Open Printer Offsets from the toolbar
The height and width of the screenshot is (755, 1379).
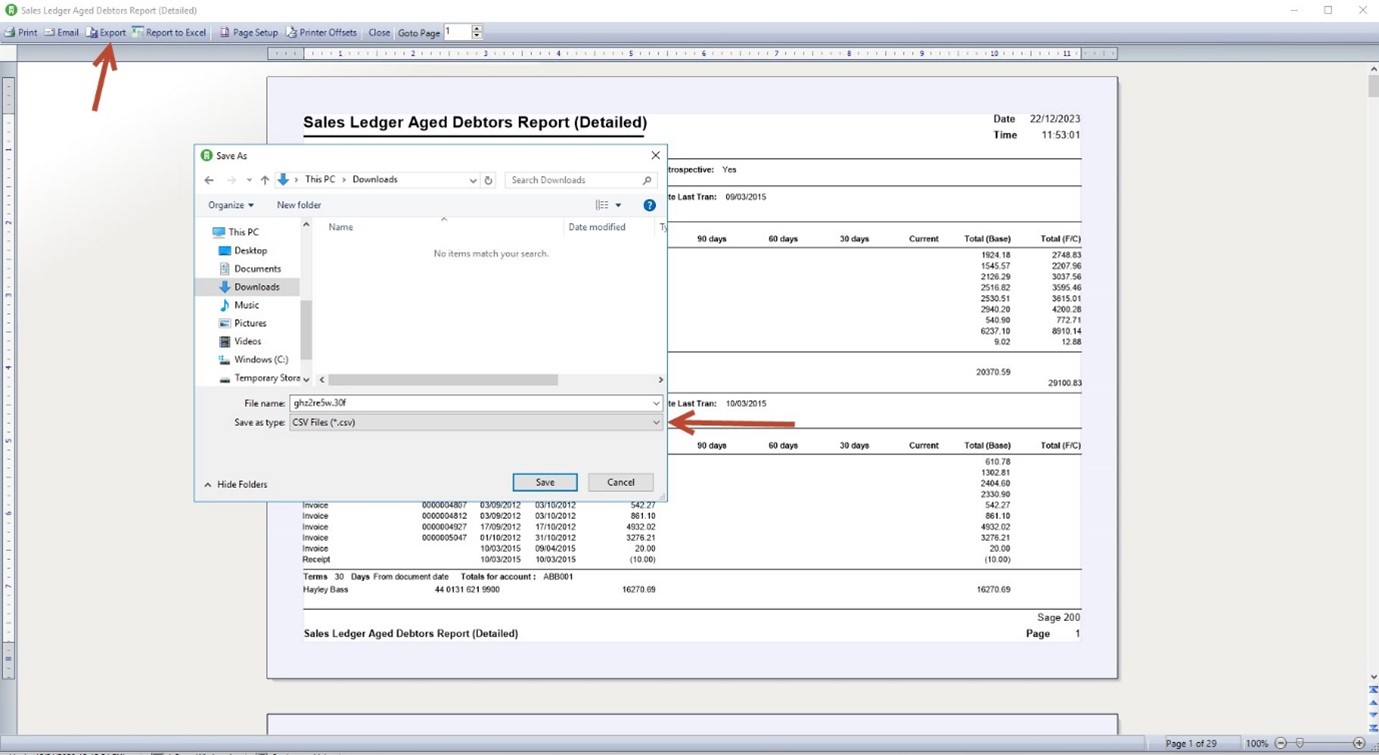(x=322, y=32)
